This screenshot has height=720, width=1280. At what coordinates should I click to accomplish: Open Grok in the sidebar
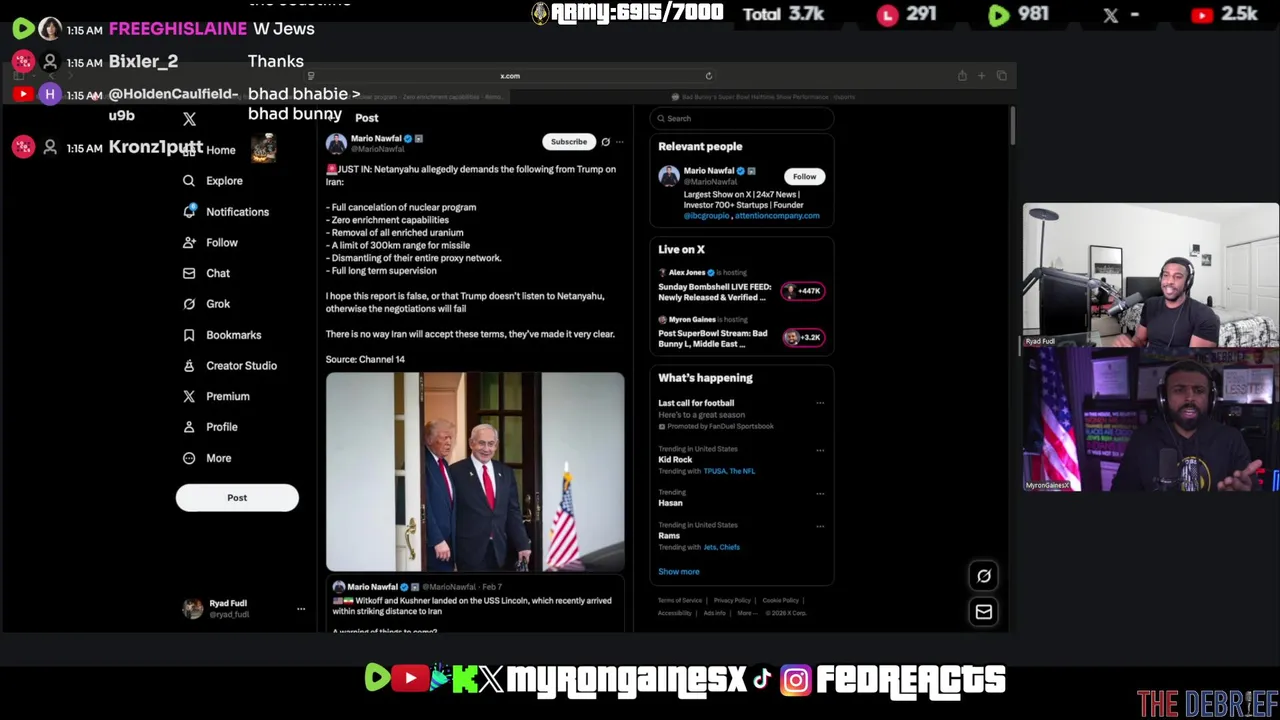[x=206, y=304]
